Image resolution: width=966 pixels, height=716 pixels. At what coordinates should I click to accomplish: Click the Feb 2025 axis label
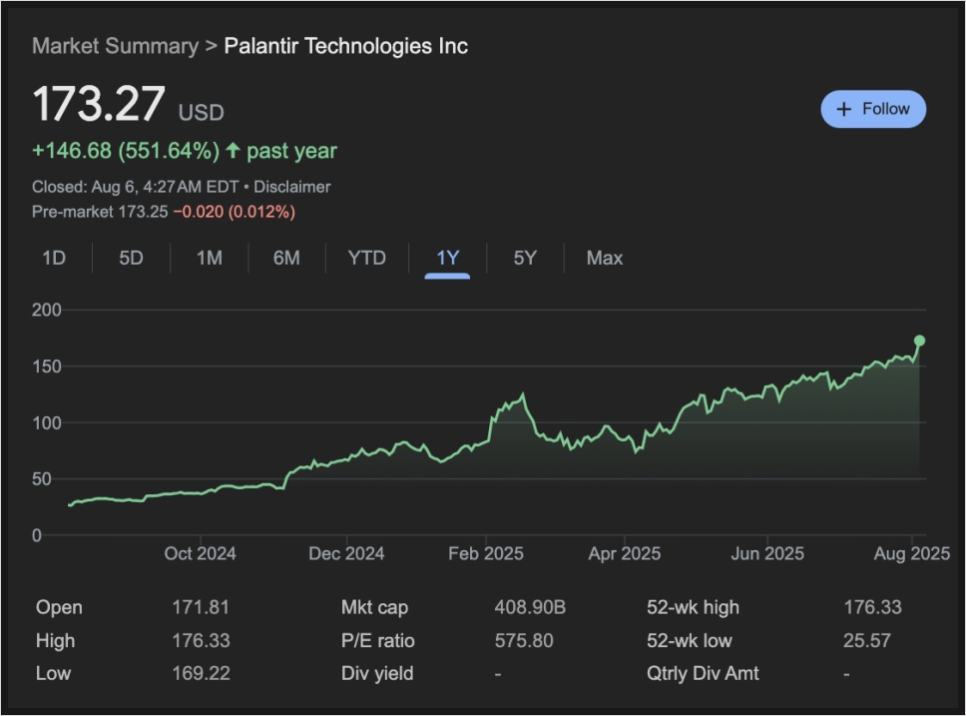(485, 553)
